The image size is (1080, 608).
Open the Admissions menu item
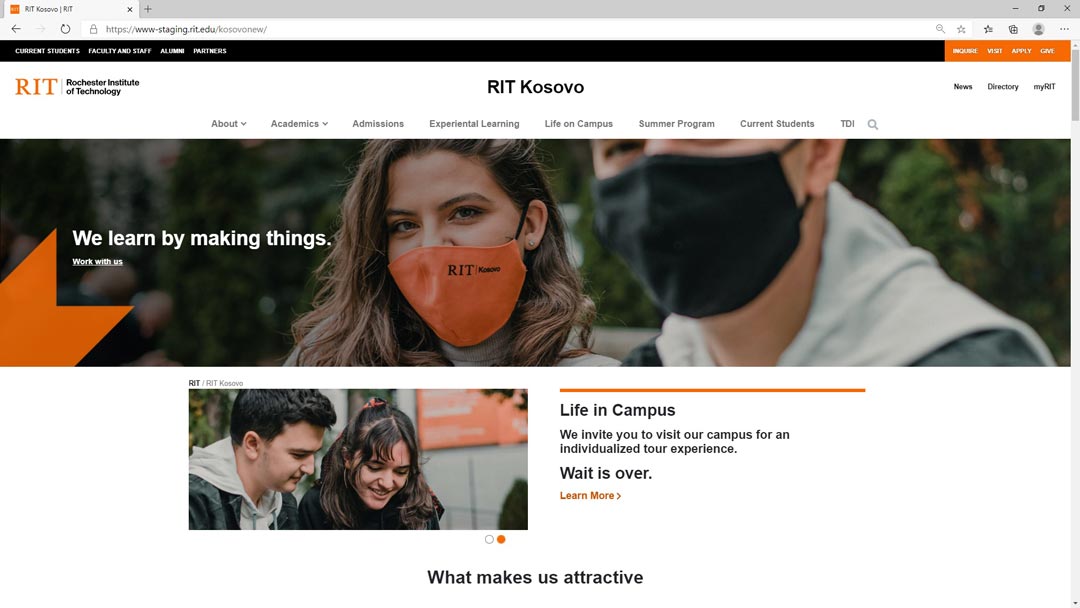pos(378,124)
